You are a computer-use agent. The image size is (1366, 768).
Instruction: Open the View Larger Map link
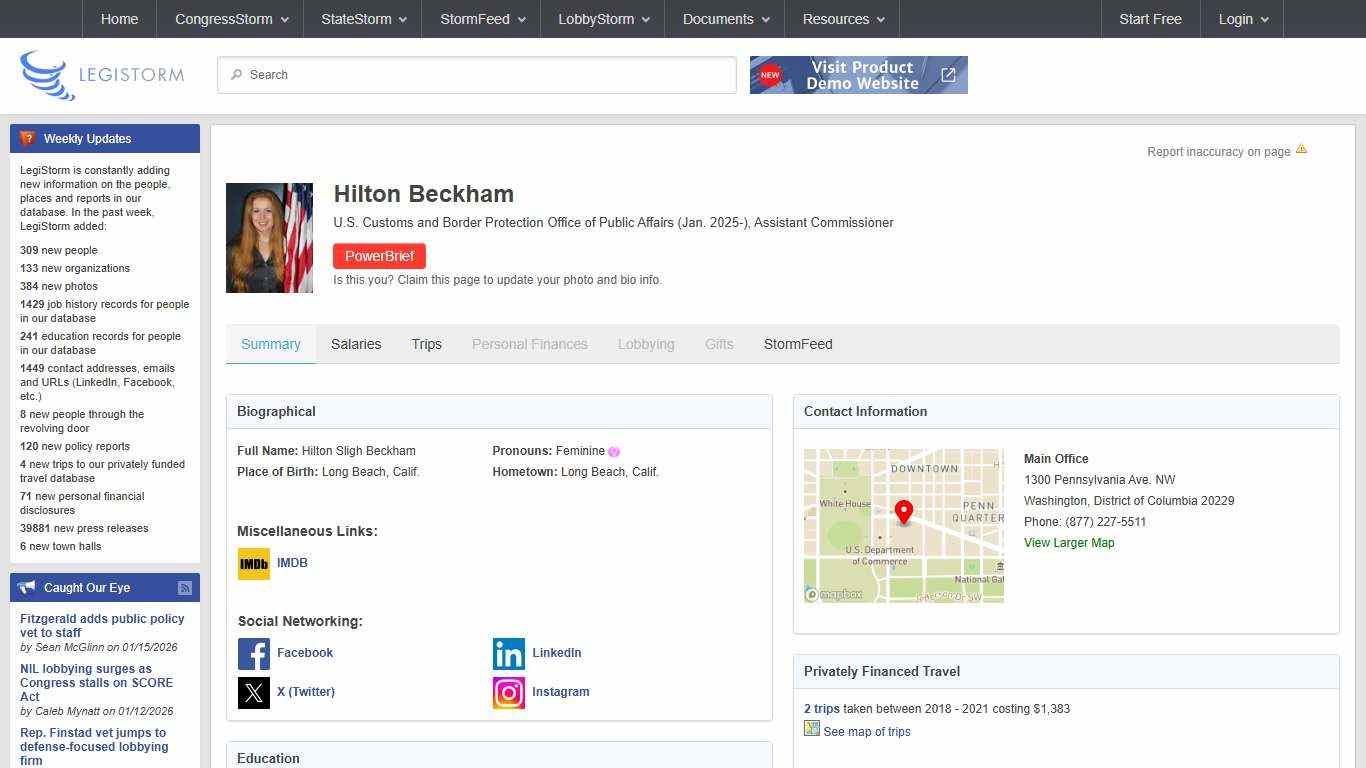1068,543
